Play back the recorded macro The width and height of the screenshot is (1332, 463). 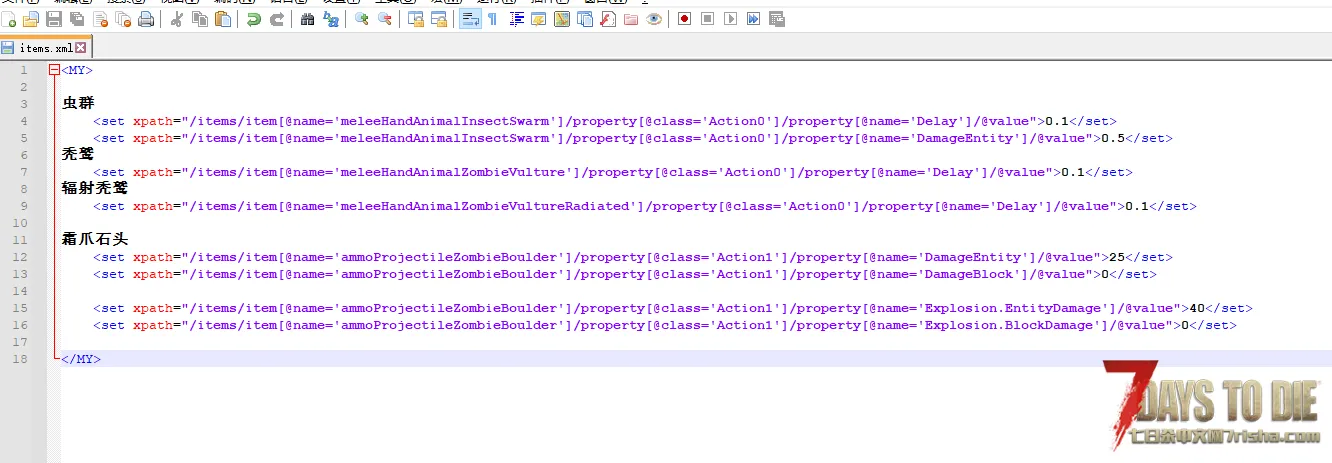[730, 19]
